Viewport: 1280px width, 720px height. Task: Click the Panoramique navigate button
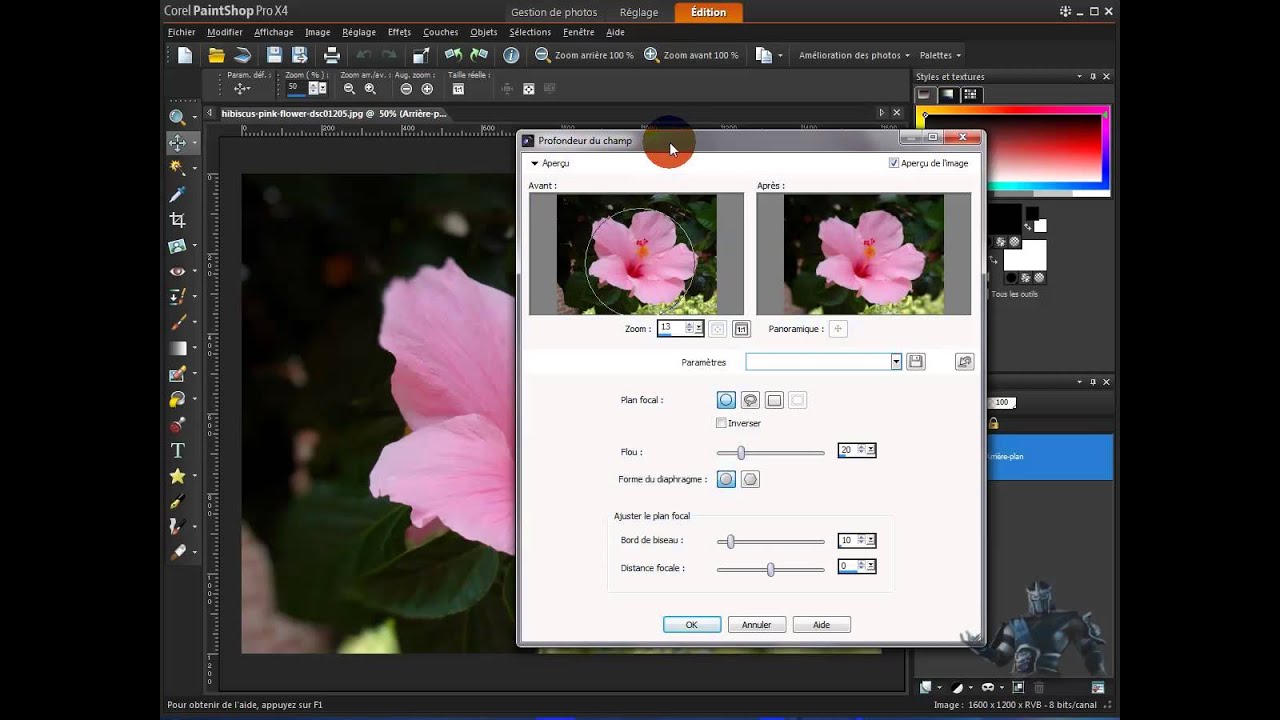click(838, 328)
